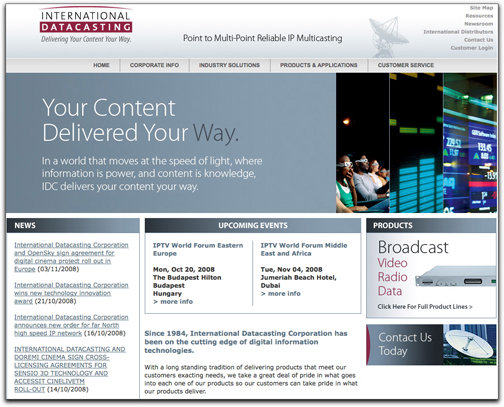The width and height of the screenshot is (504, 407).
Task: Open DOREMI CINEMA cross-licensing news article
Action: click(x=70, y=369)
